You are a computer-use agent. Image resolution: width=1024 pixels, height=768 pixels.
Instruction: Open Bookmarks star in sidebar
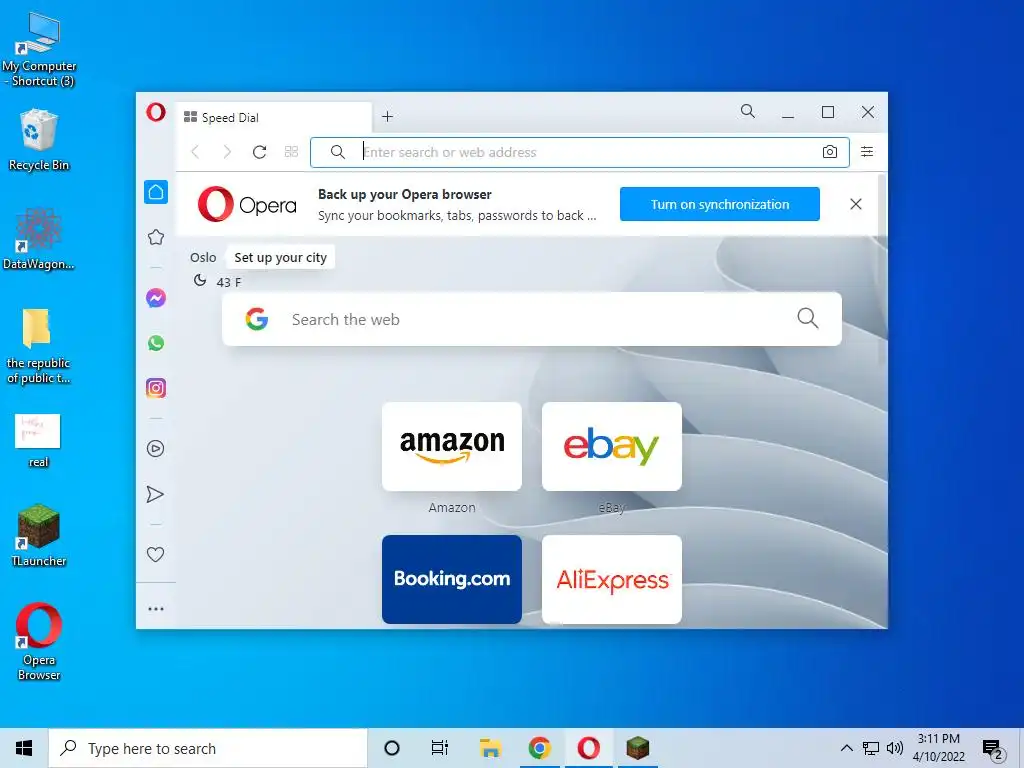(155, 237)
